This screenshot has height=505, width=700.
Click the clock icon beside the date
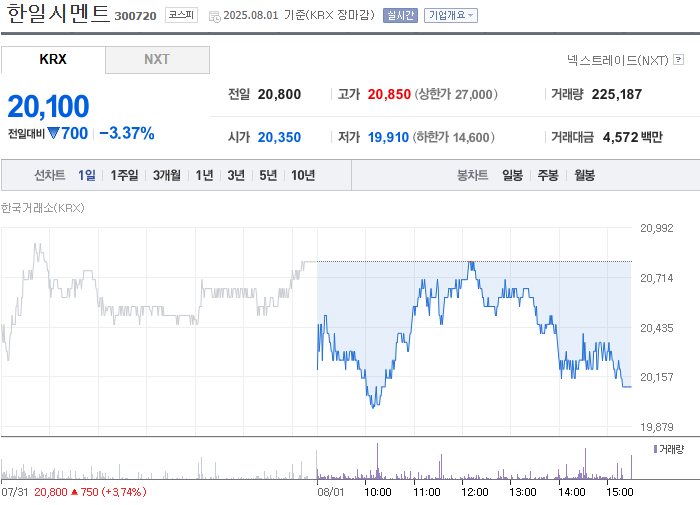point(215,17)
